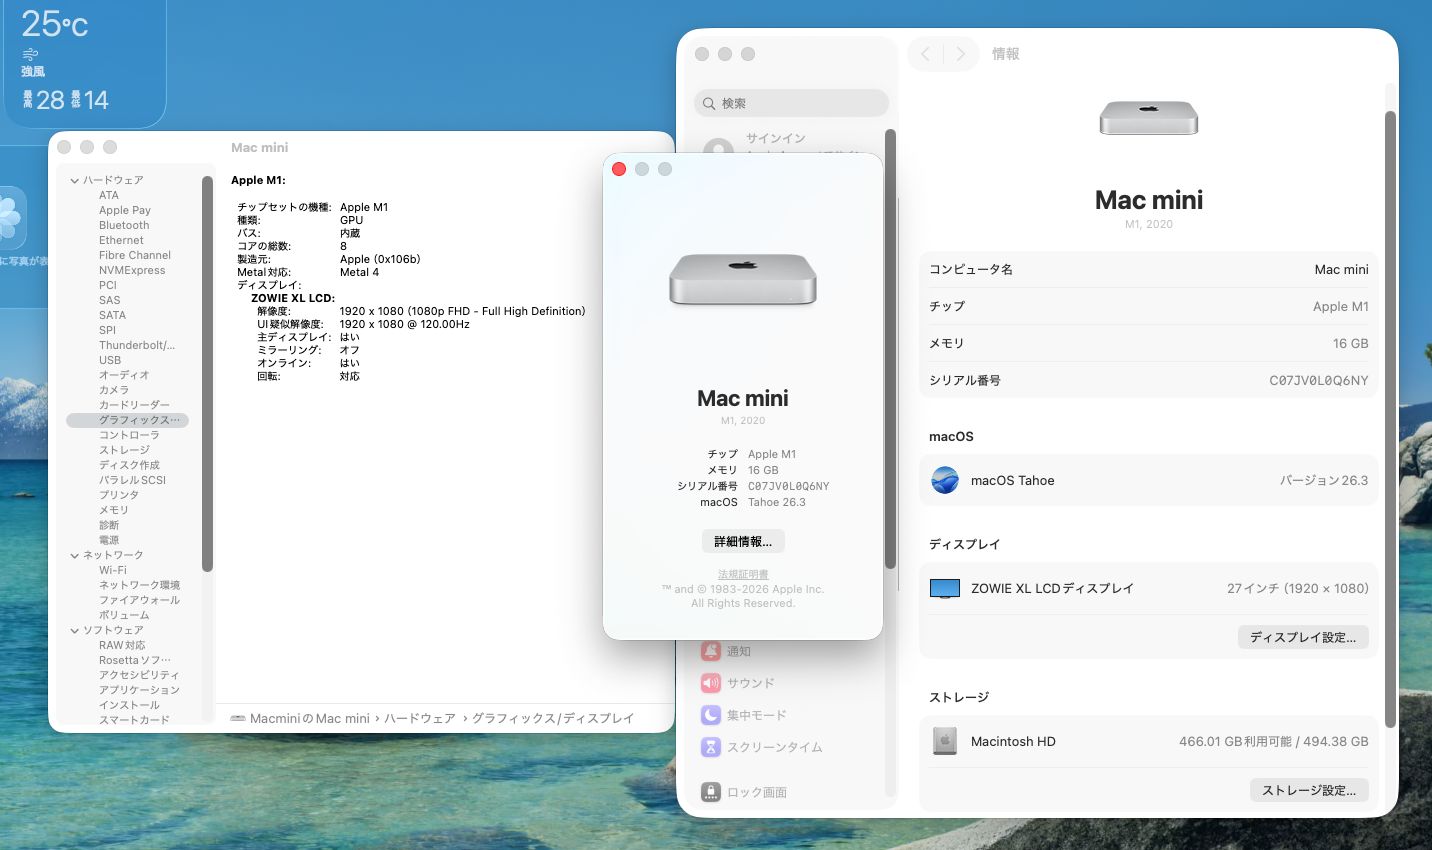
Task: Click the macOS Tahoe icon
Action: pos(945,480)
